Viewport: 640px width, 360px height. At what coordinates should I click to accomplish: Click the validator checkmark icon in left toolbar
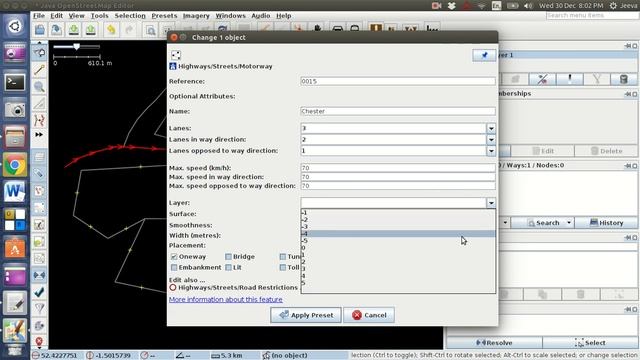pos(39,292)
